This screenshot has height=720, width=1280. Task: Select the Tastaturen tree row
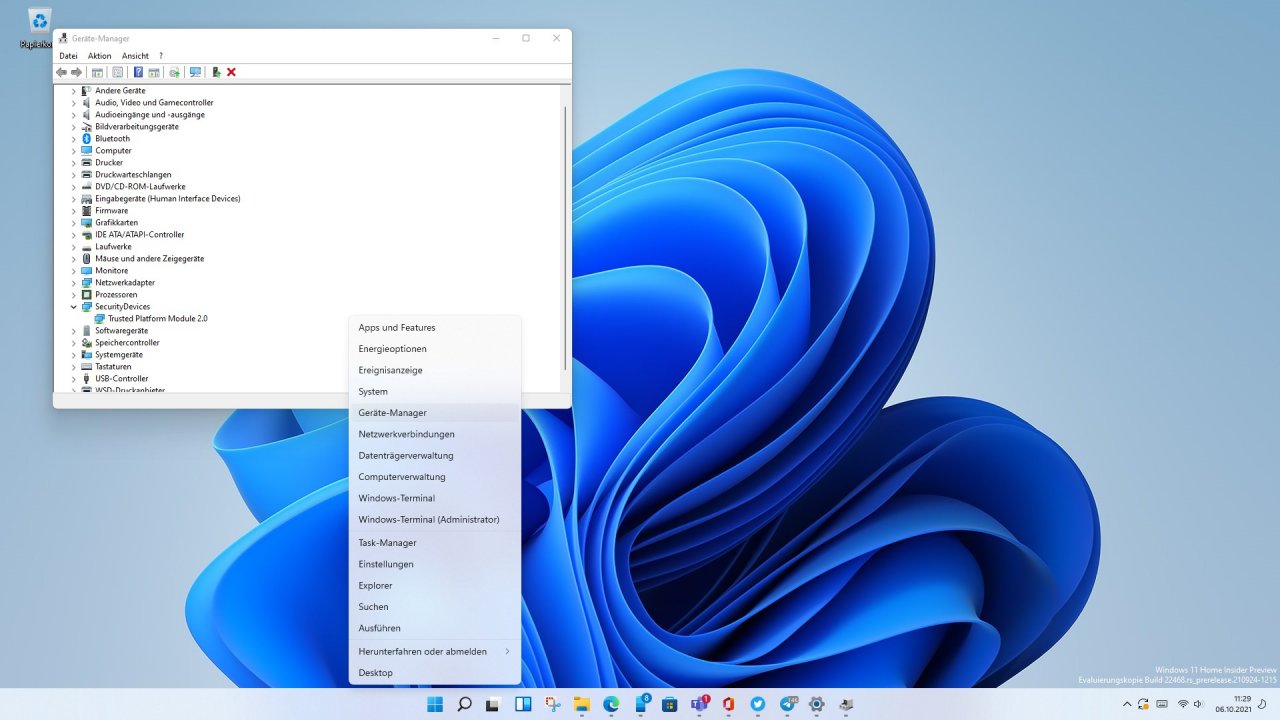(113, 367)
